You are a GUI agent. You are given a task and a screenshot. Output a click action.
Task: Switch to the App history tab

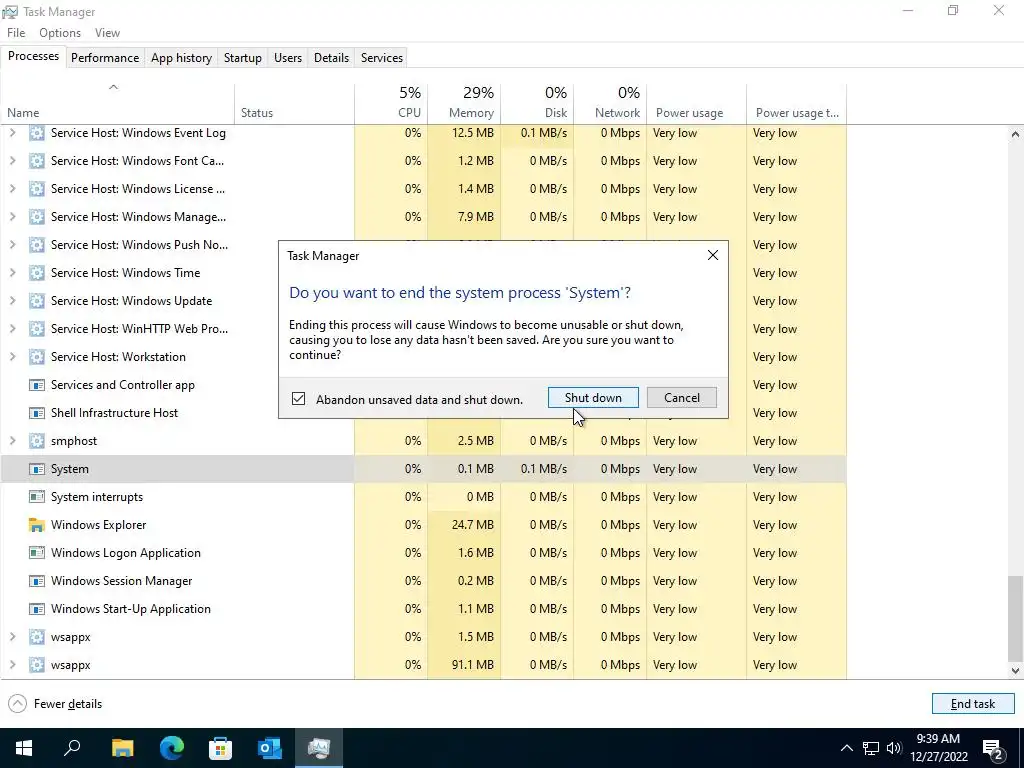click(182, 58)
